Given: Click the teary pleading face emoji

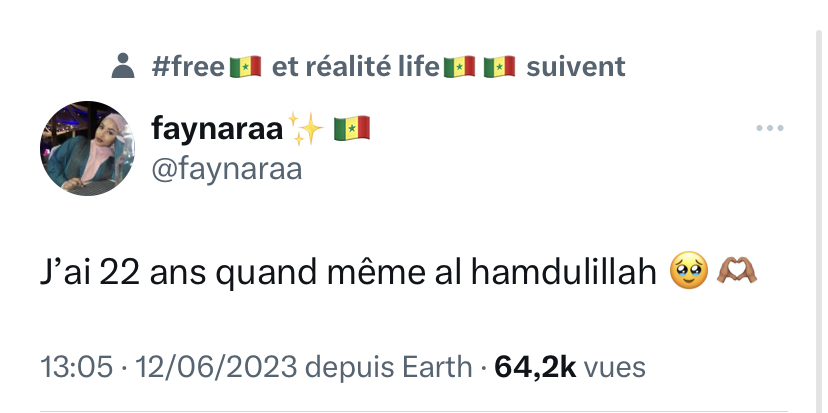Looking at the screenshot, I should click(x=689, y=271).
